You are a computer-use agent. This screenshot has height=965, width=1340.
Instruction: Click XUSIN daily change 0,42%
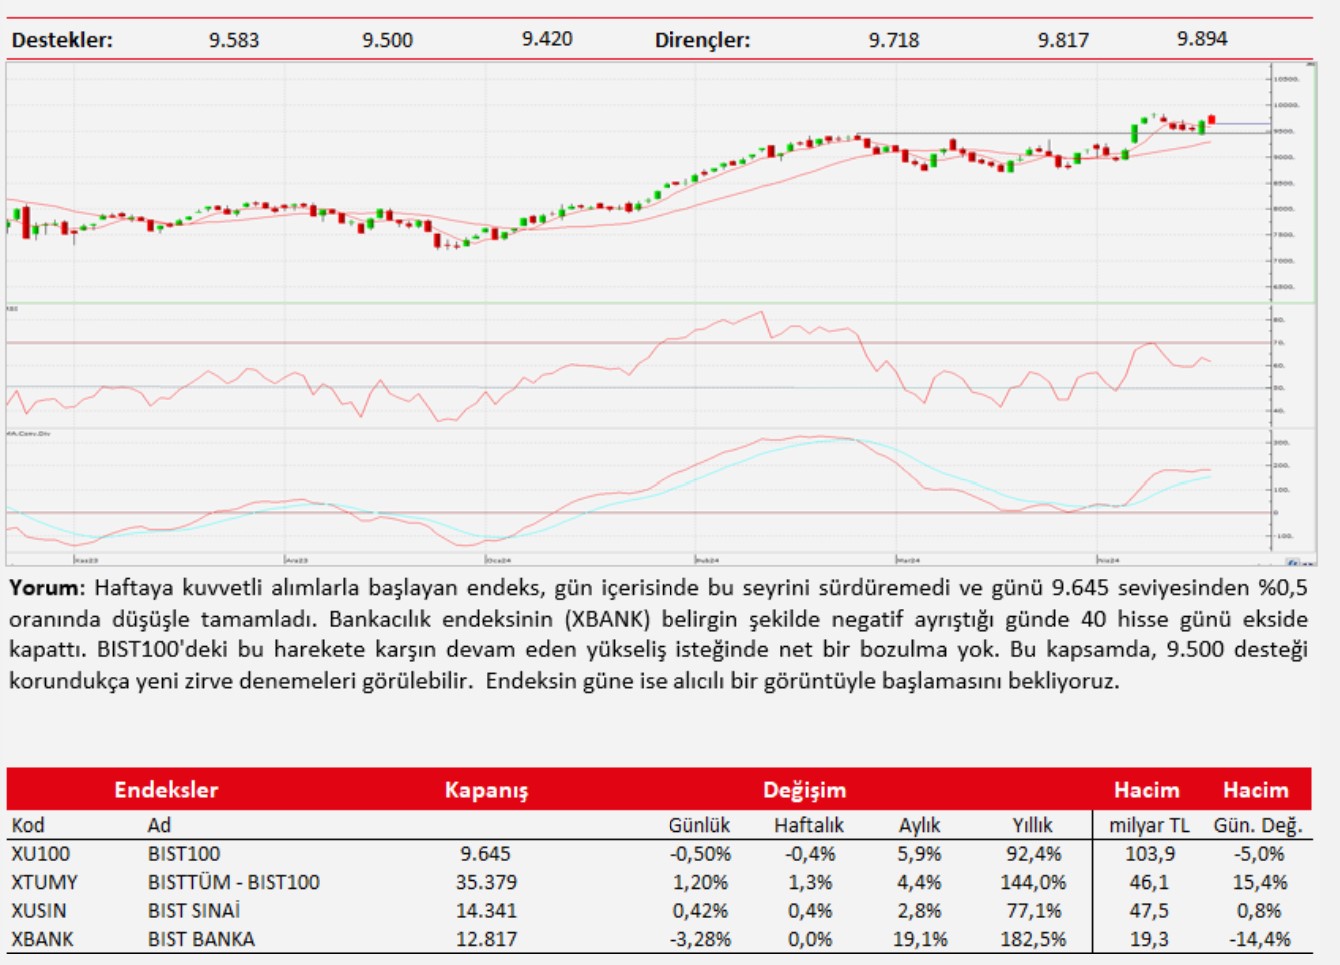click(700, 911)
